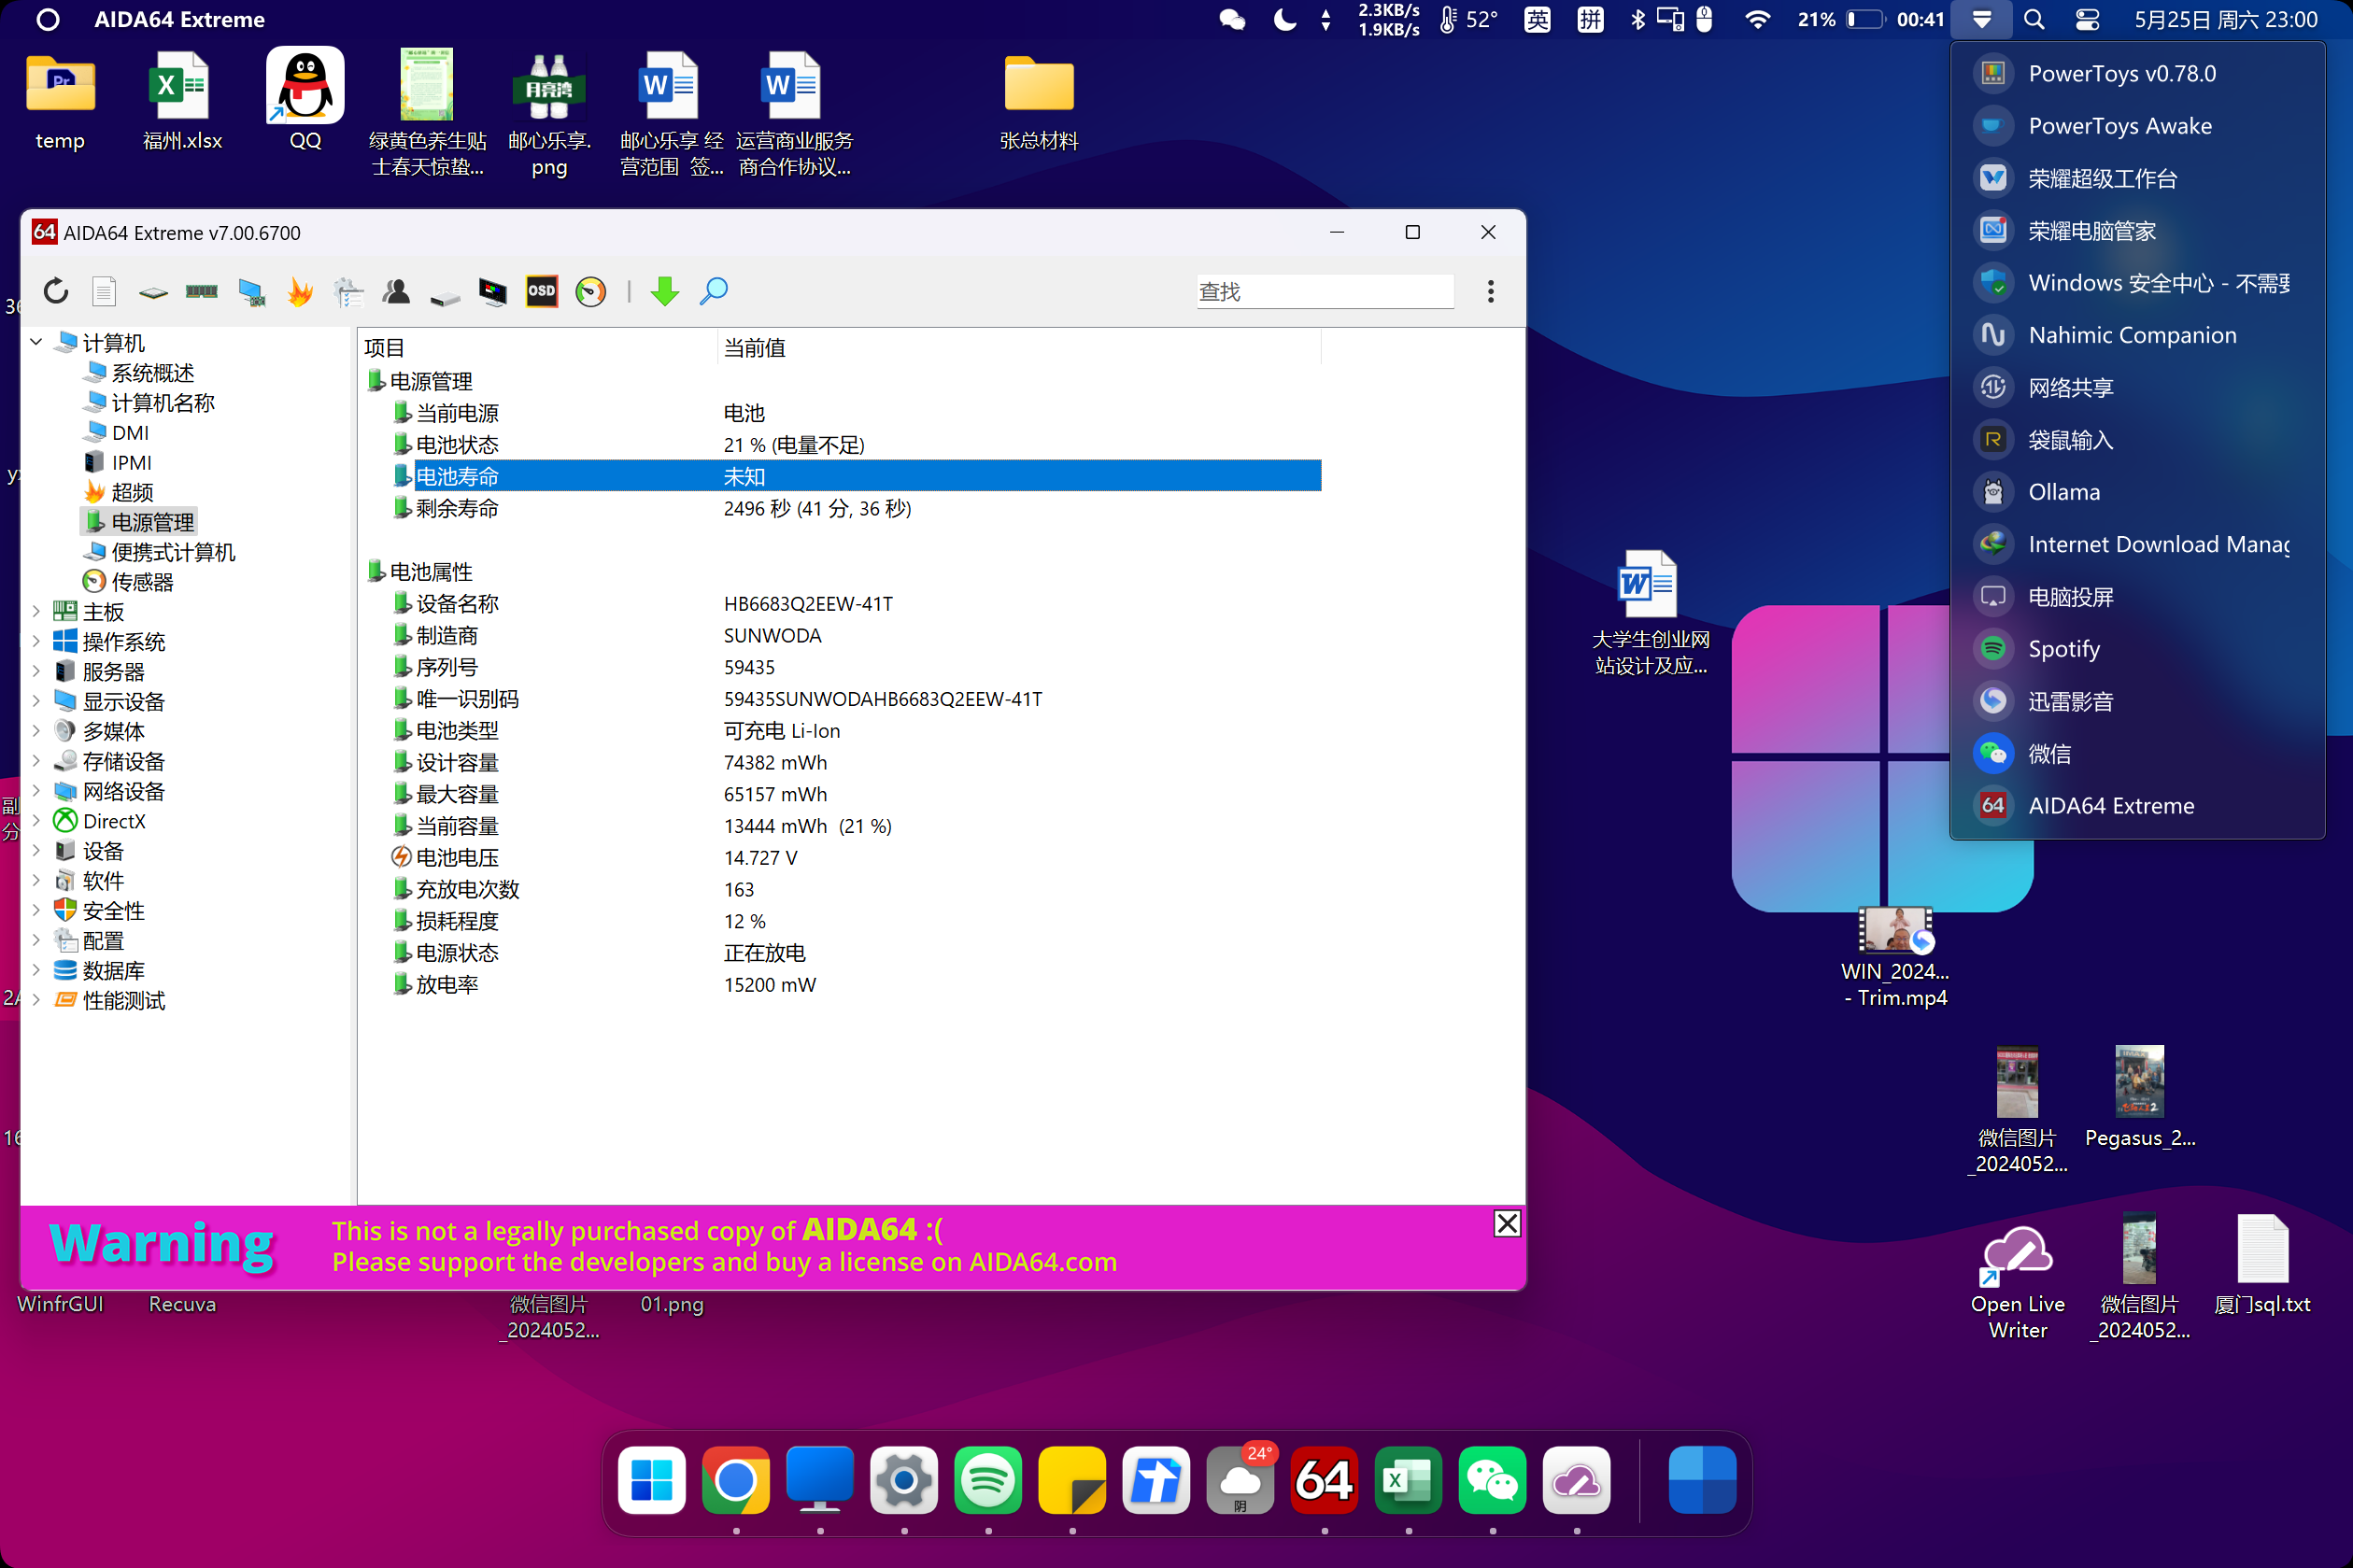Click the green download arrow icon
This screenshot has height=1568, width=2353.
[x=664, y=291]
